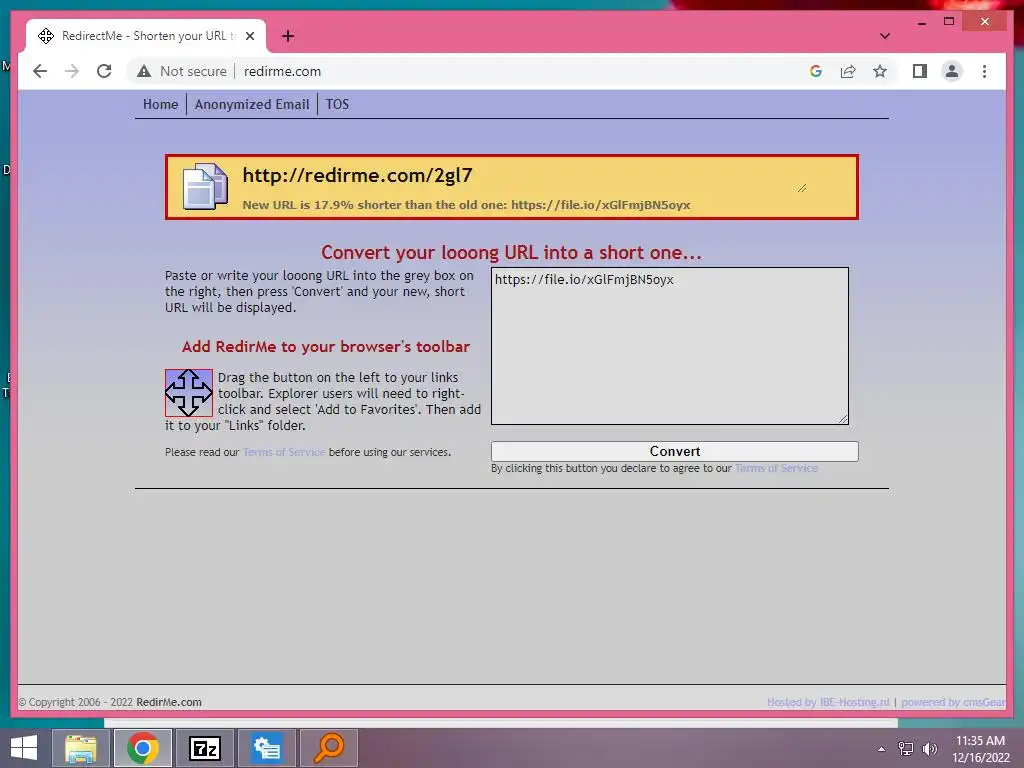Click the textarea resize handle corner
This screenshot has width=1024, height=768.
coord(842,419)
